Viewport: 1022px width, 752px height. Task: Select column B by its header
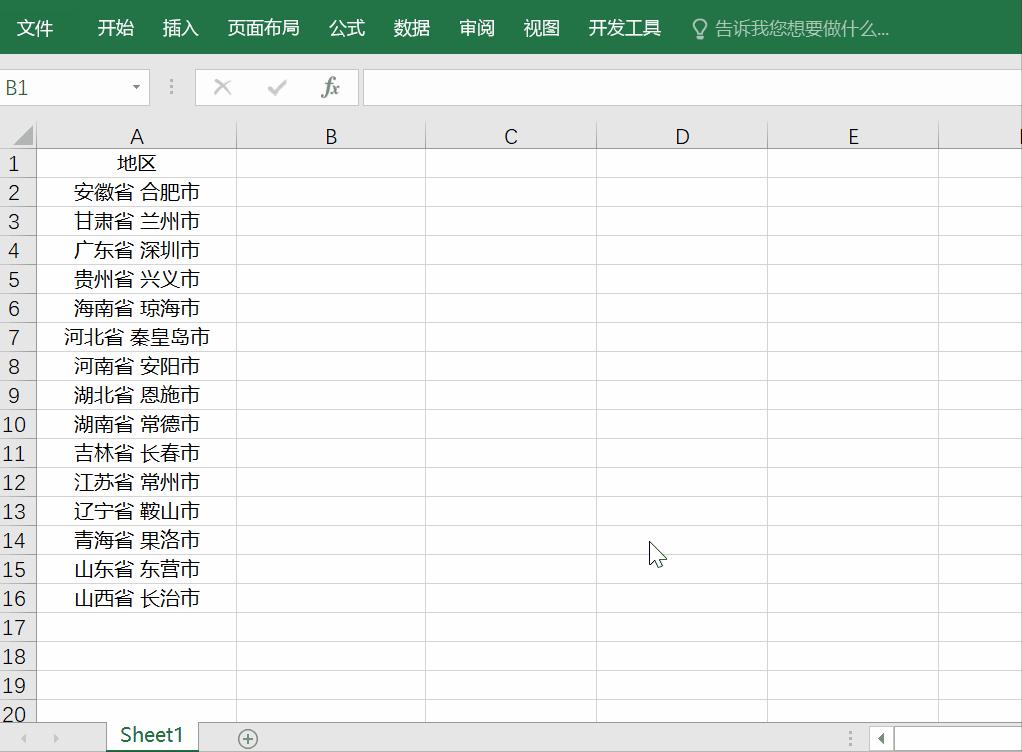(x=331, y=134)
